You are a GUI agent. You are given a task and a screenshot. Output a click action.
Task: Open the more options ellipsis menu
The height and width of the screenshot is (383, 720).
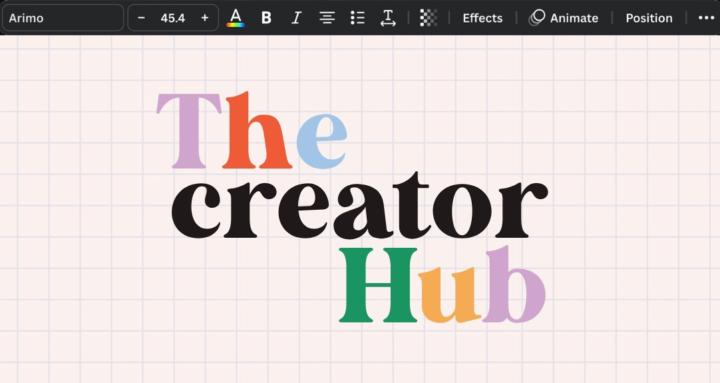pos(706,18)
